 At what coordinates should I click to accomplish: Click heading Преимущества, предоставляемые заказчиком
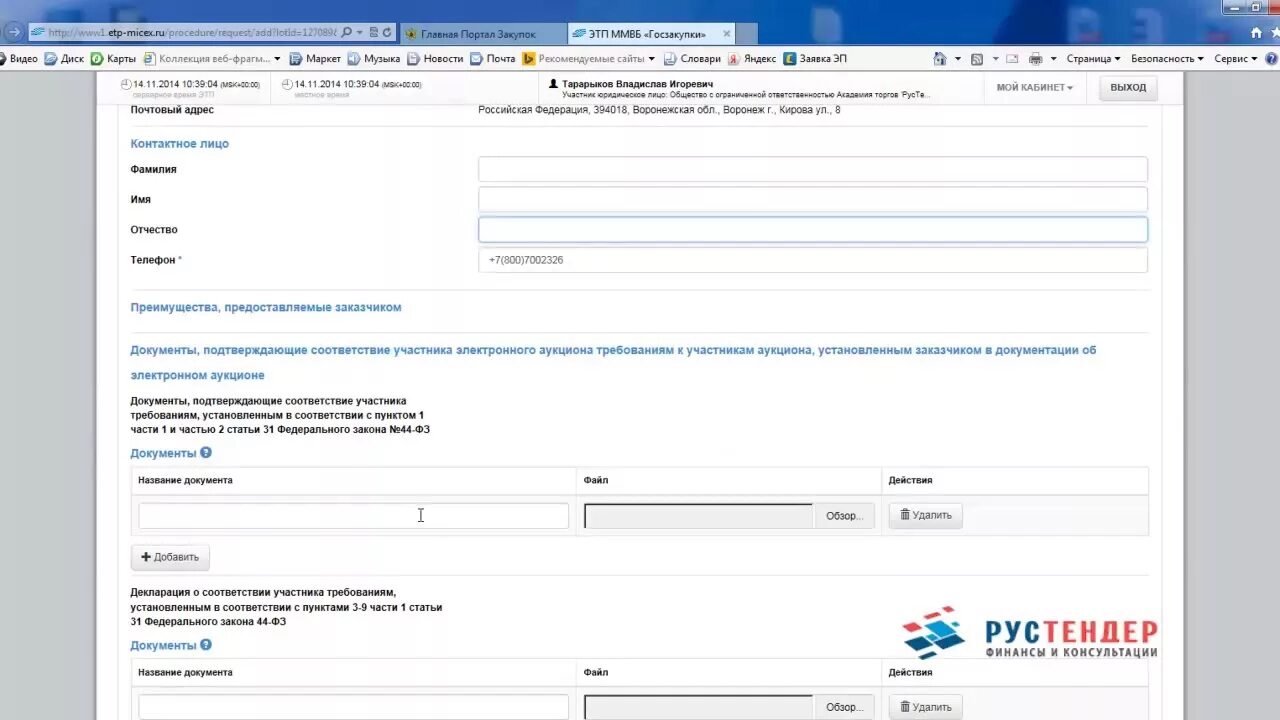(266, 307)
